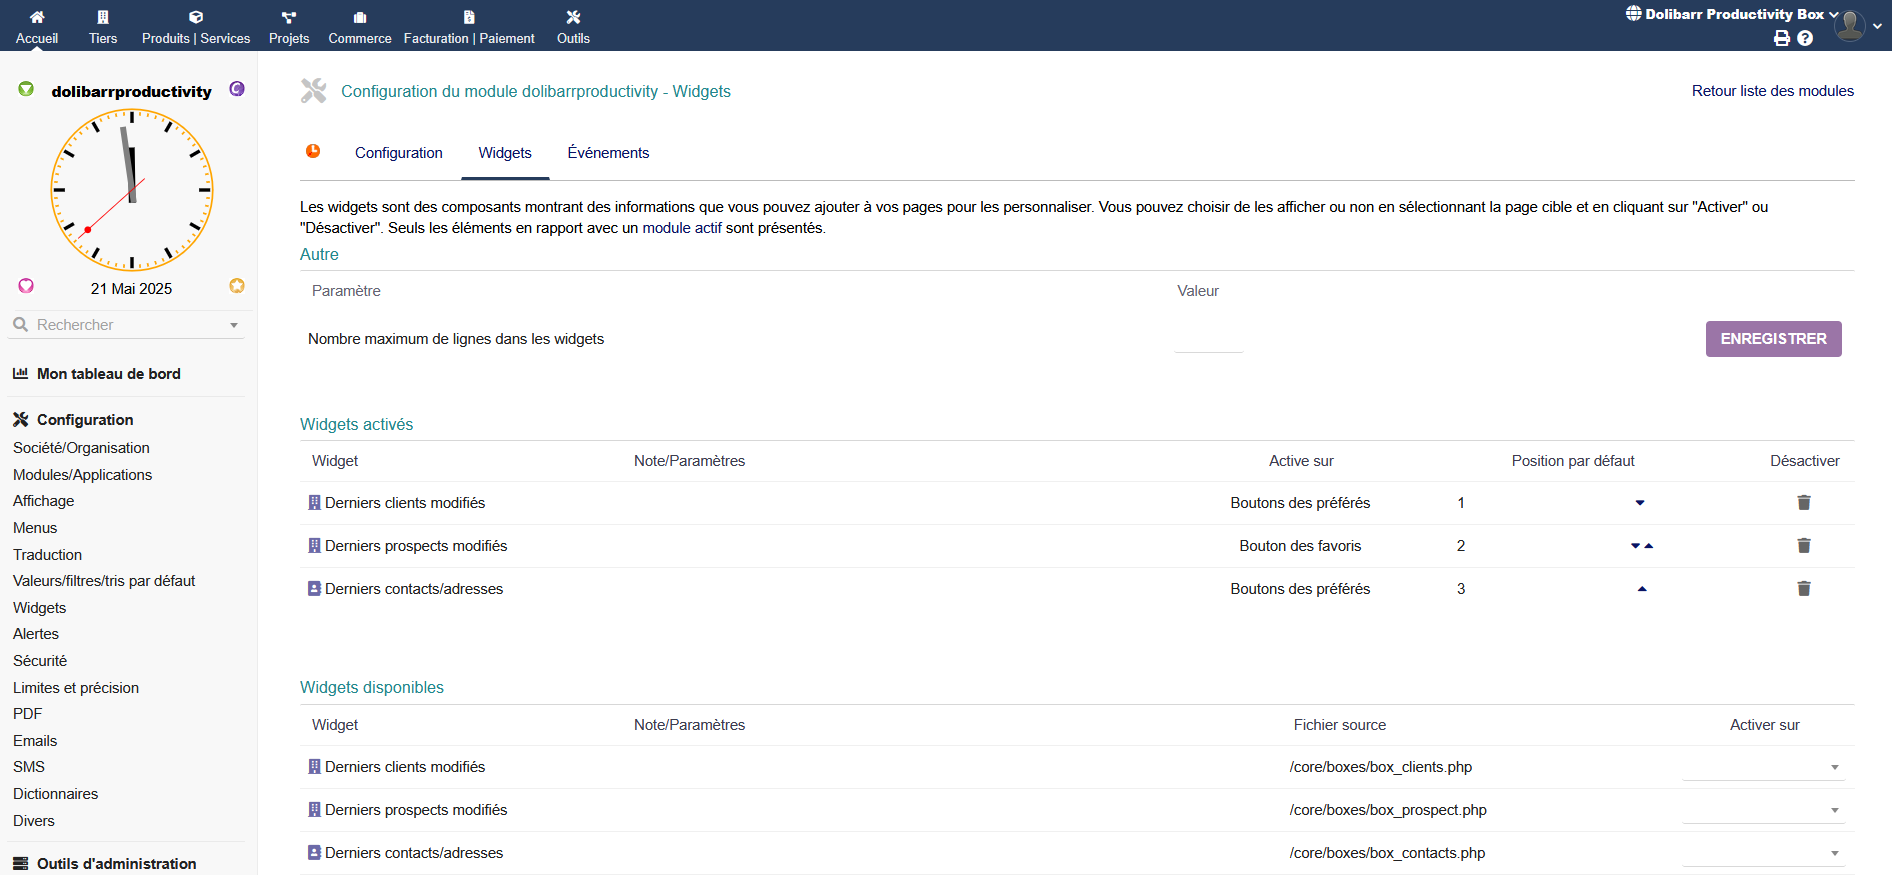Switch to the Configuration tab
The image size is (1892, 875).
[x=398, y=153]
